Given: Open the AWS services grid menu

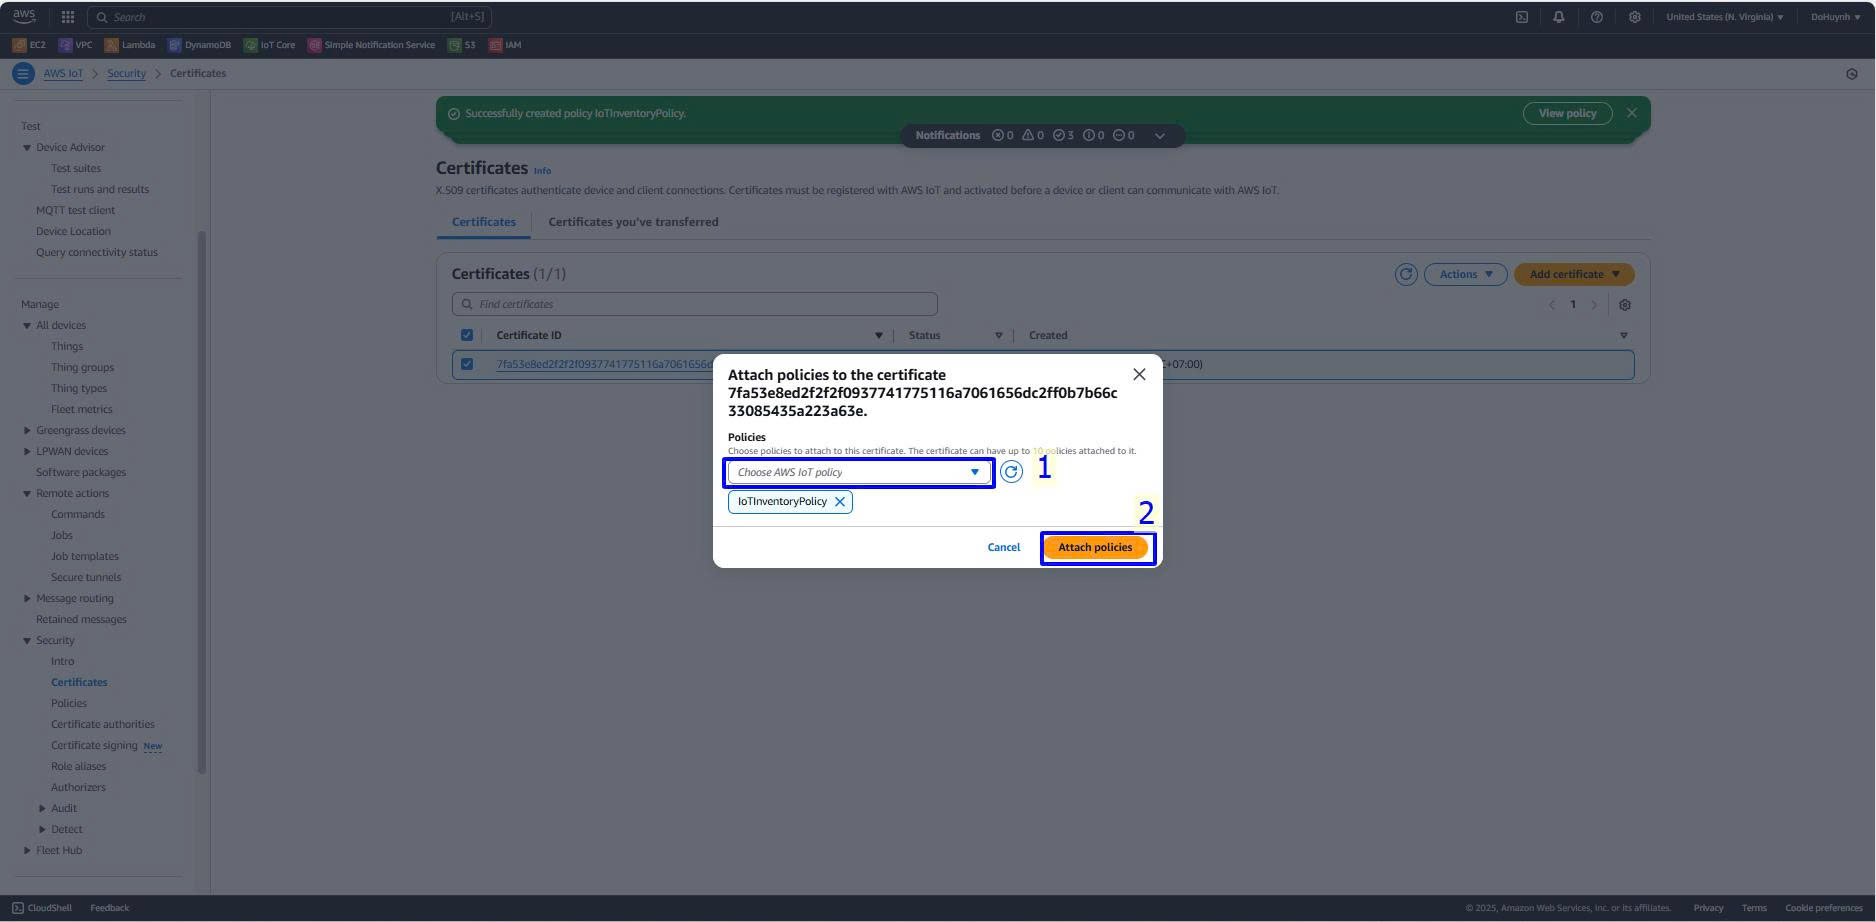Looking at the screenshot, I should [67, 17].
